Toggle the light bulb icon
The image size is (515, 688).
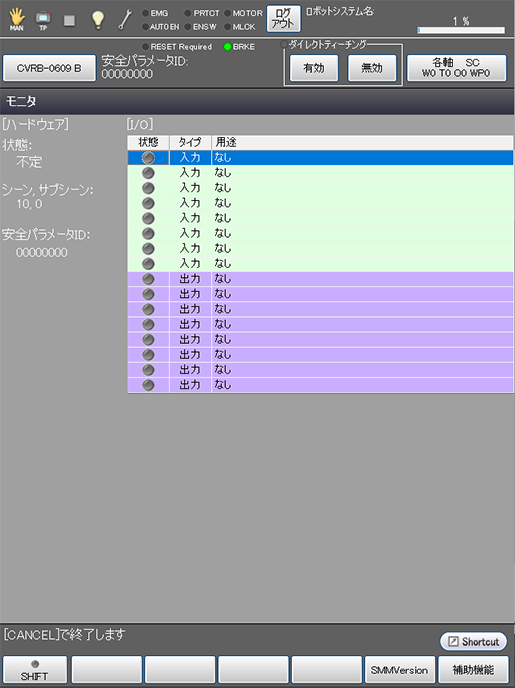click(97, 19)
